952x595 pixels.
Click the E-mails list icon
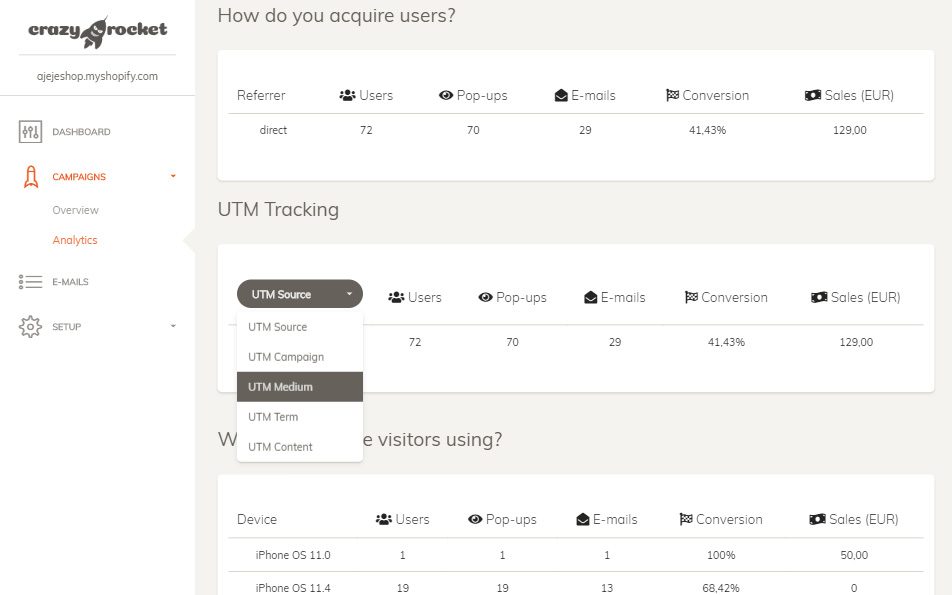click(30, 282)
